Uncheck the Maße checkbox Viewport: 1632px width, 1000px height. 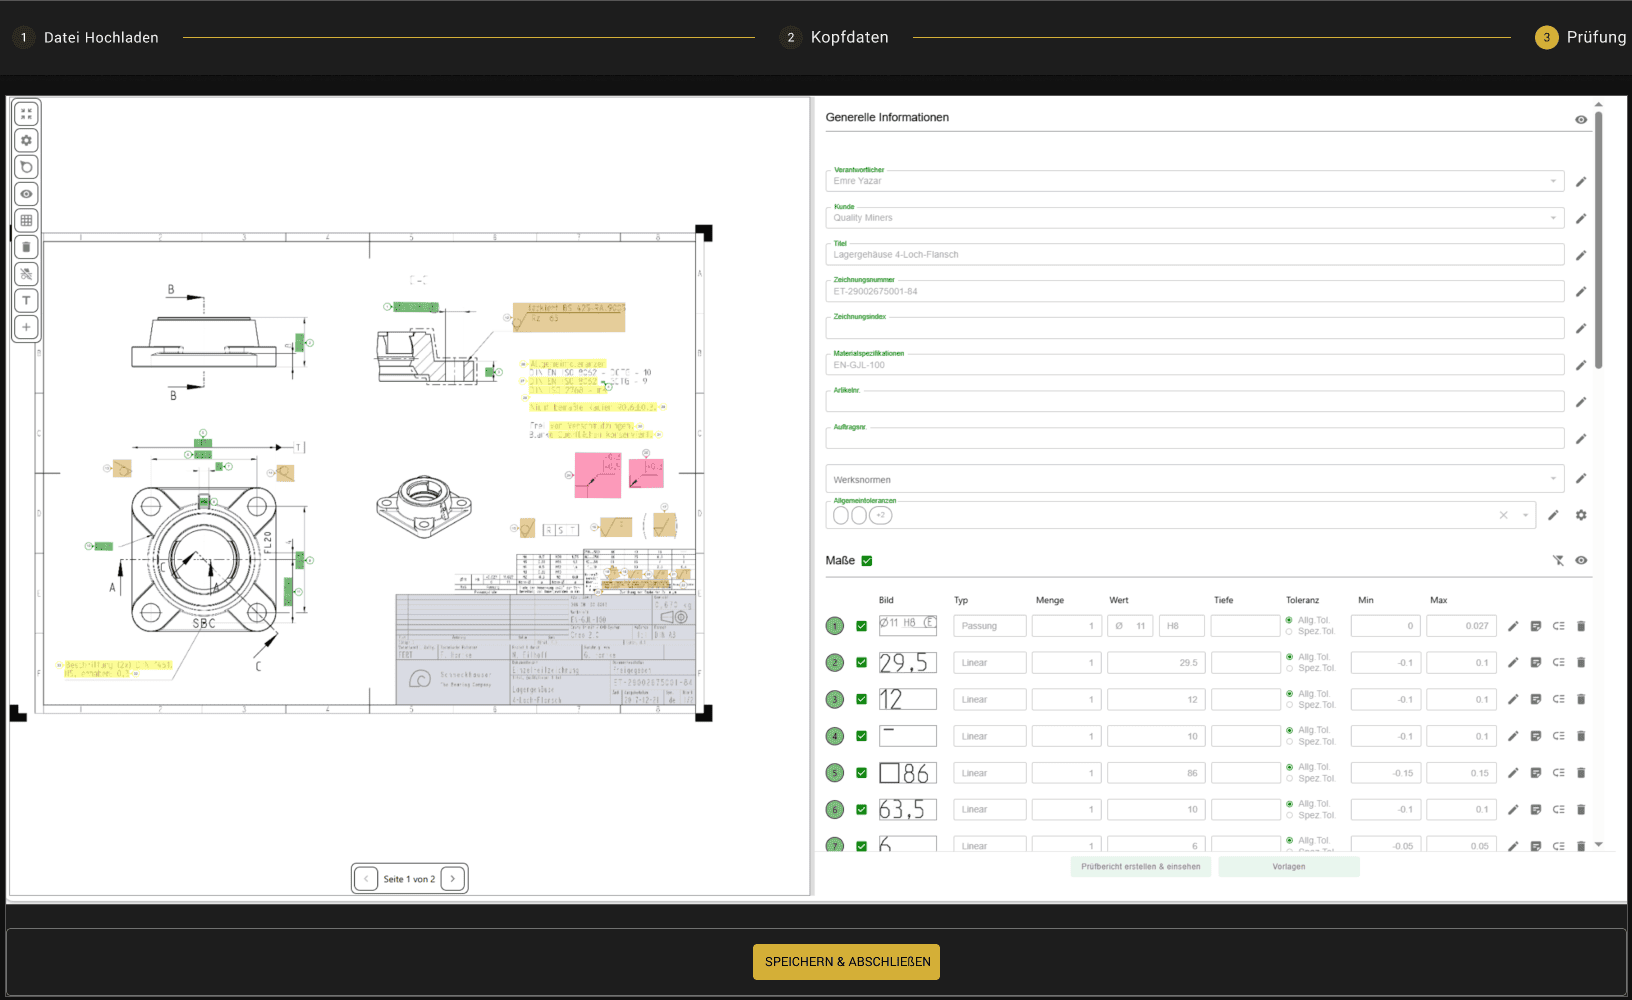tap(866, 561)
